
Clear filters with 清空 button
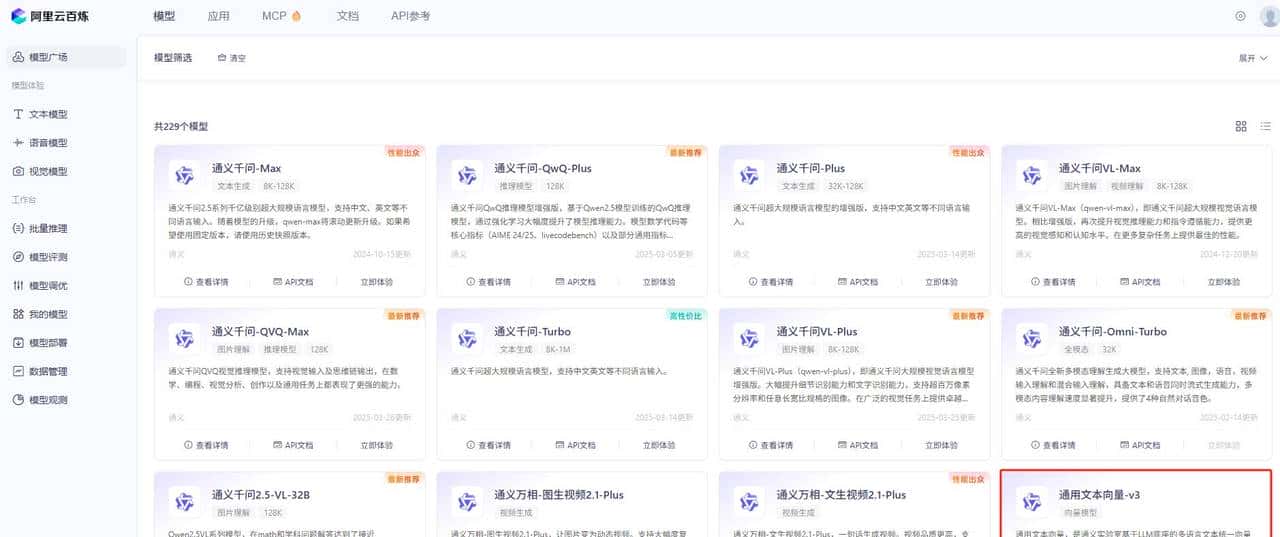pyautogui.click(x=231, y=58)
